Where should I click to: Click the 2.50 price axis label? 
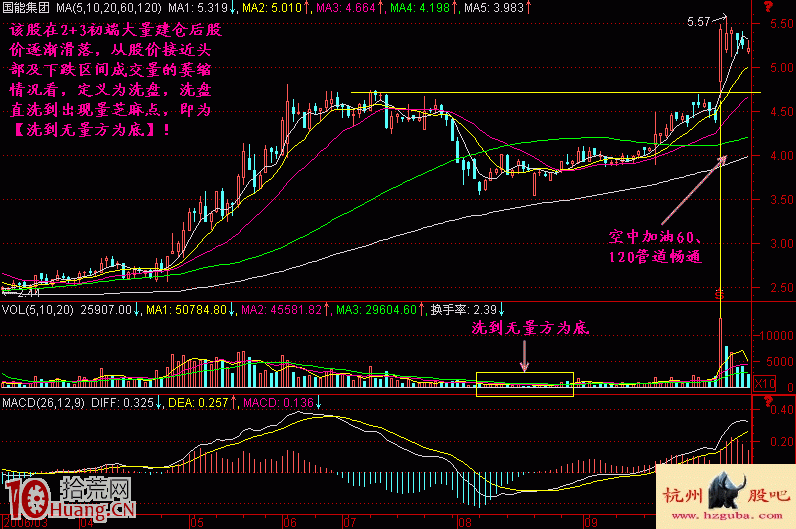[x=781, y=288]
